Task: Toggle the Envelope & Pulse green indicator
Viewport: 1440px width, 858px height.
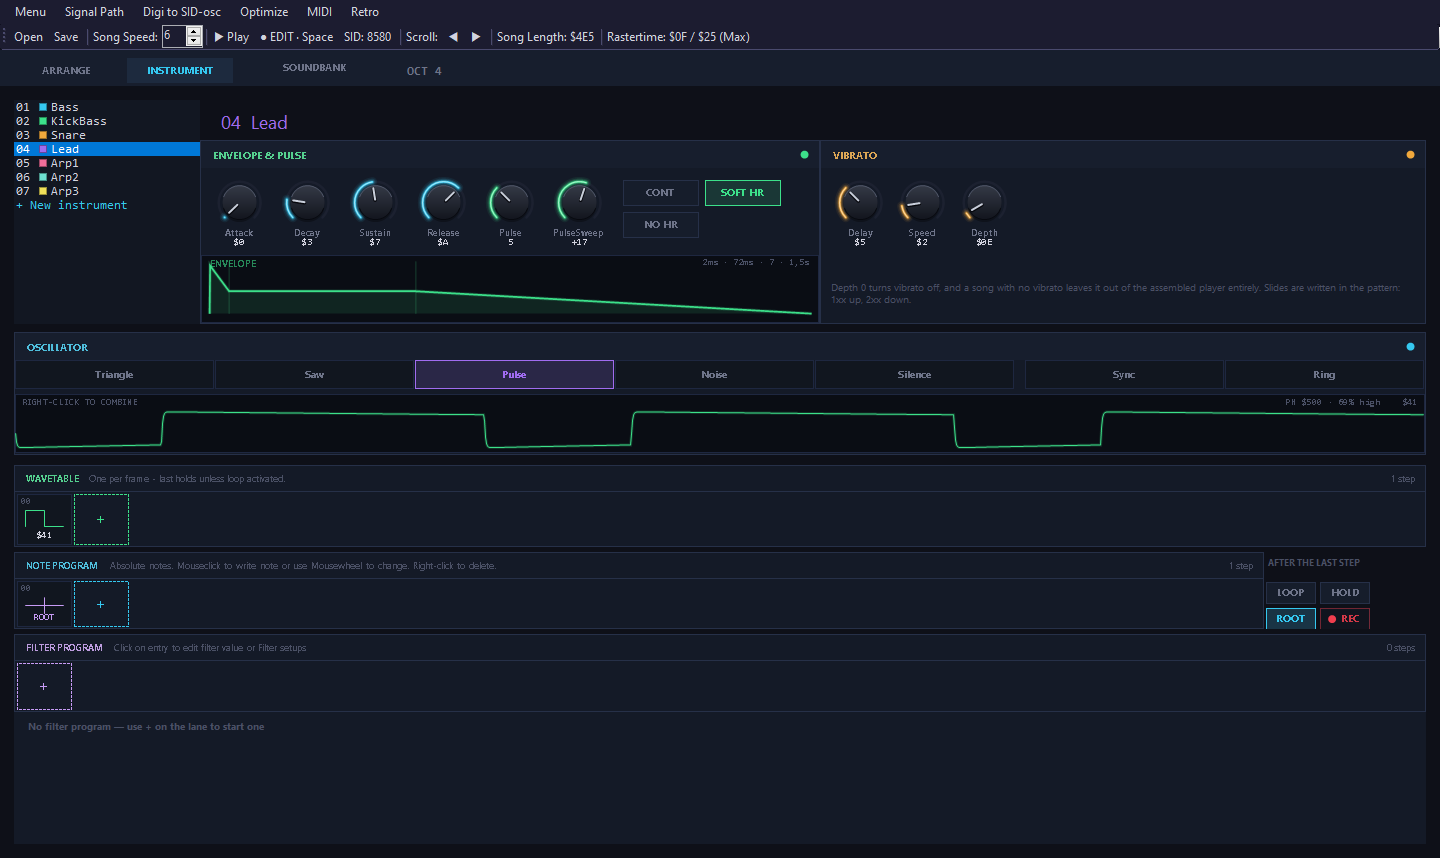Action: pos(804,155)
